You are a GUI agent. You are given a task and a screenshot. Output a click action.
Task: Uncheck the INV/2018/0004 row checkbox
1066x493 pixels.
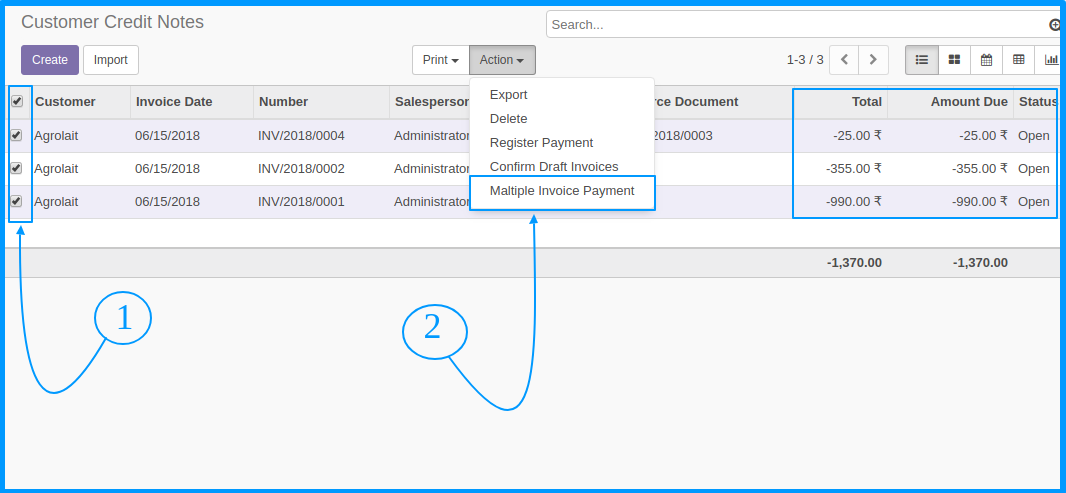point(16,135)
